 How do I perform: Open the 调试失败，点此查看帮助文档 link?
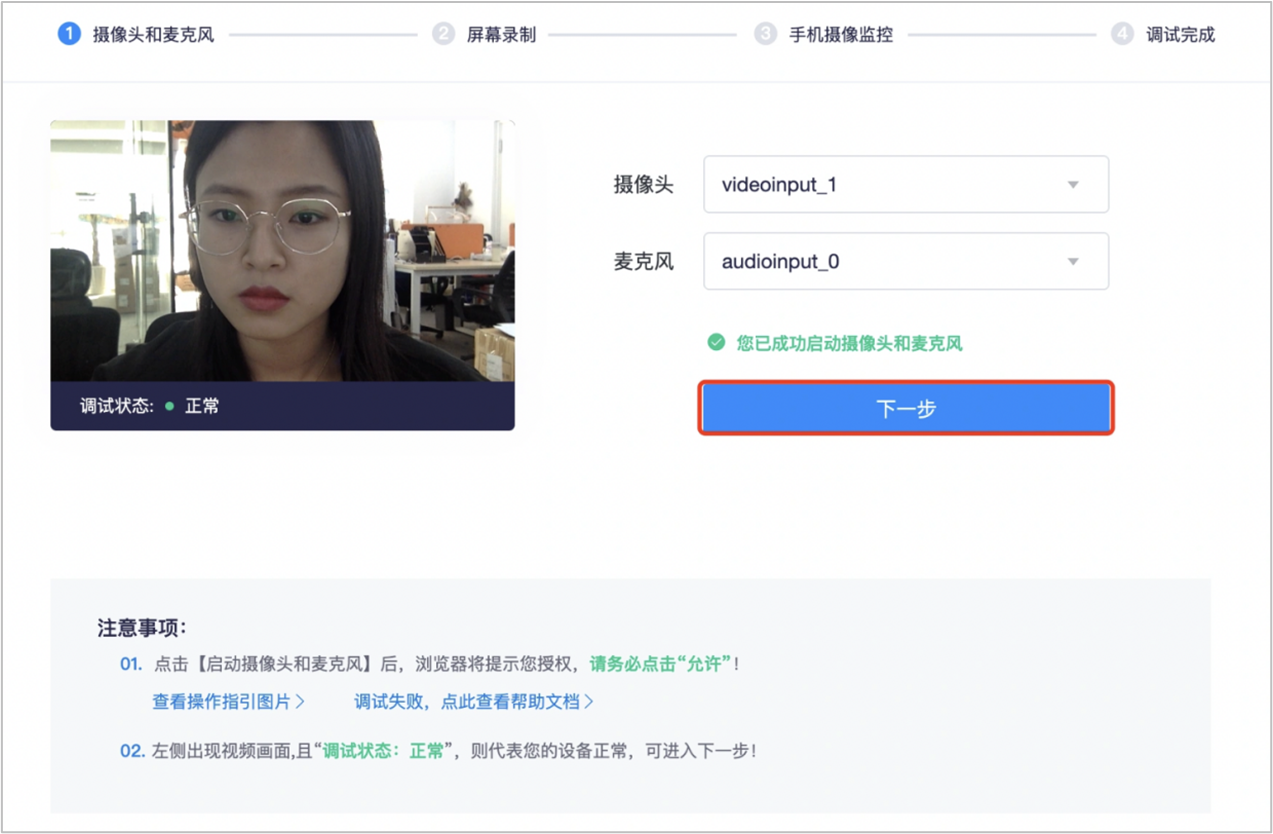[x=474, y=702]
